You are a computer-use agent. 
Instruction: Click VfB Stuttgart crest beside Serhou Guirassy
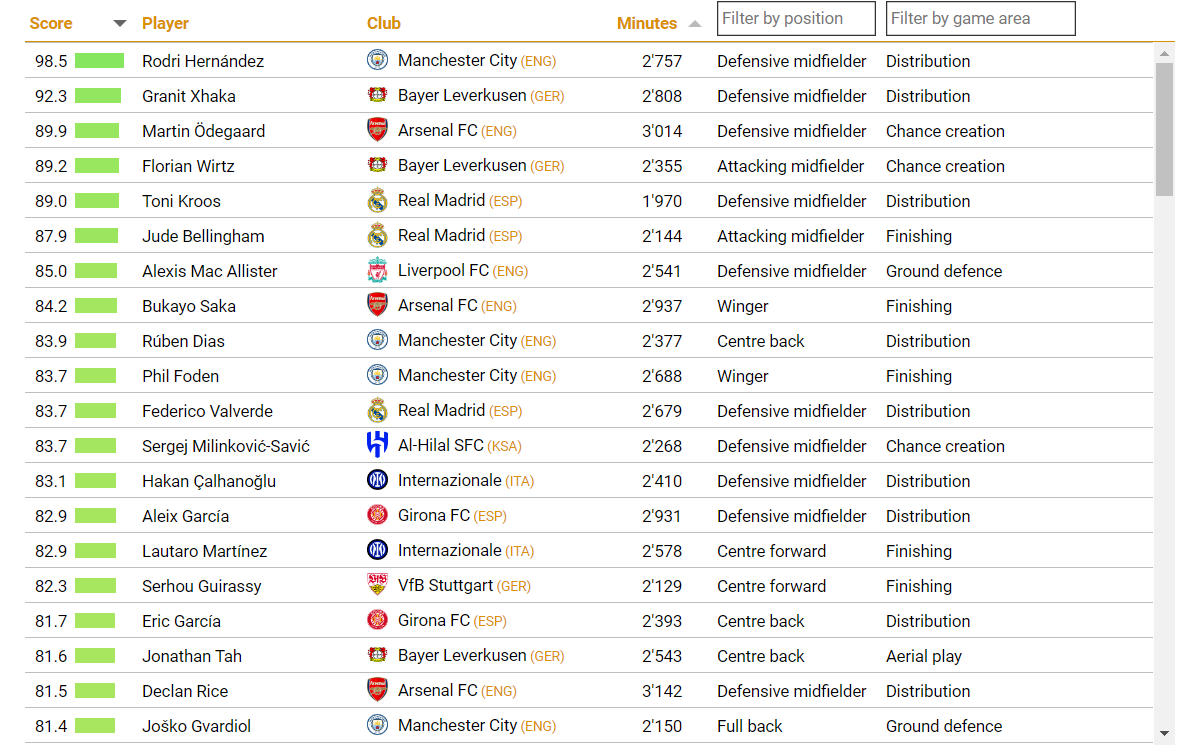377,585
